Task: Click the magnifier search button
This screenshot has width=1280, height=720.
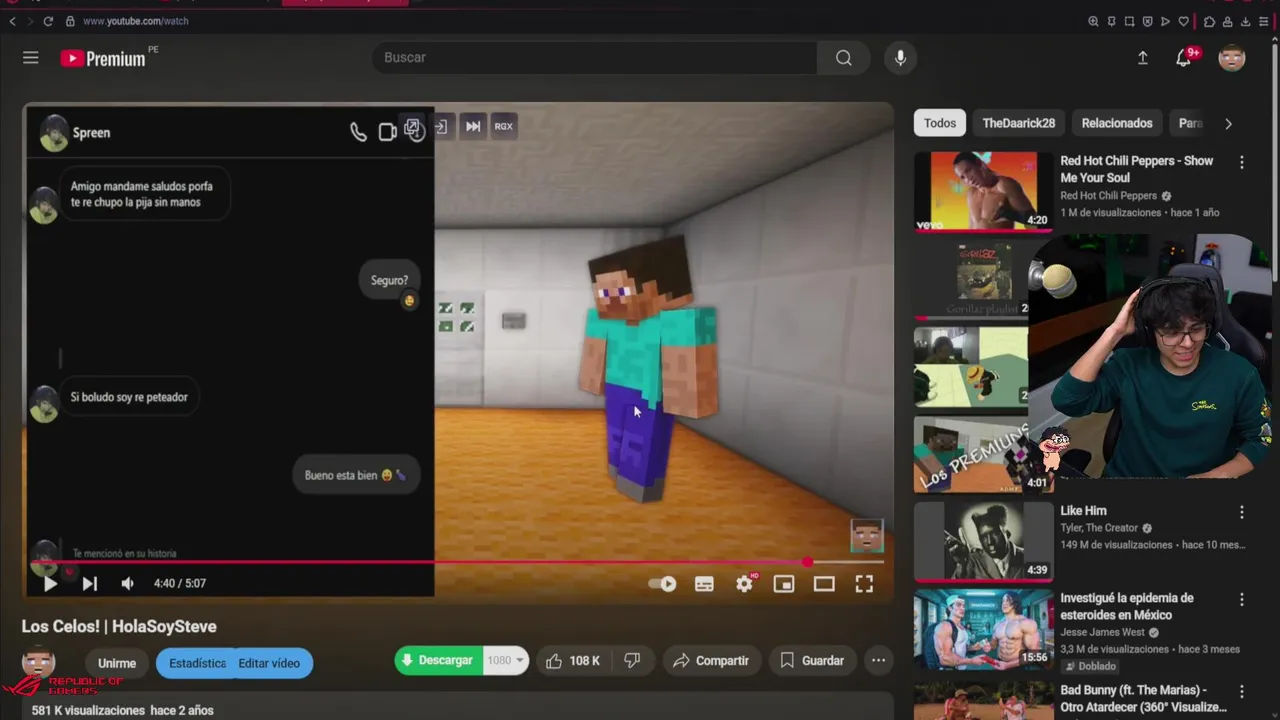Action: (x=844, y=58)
